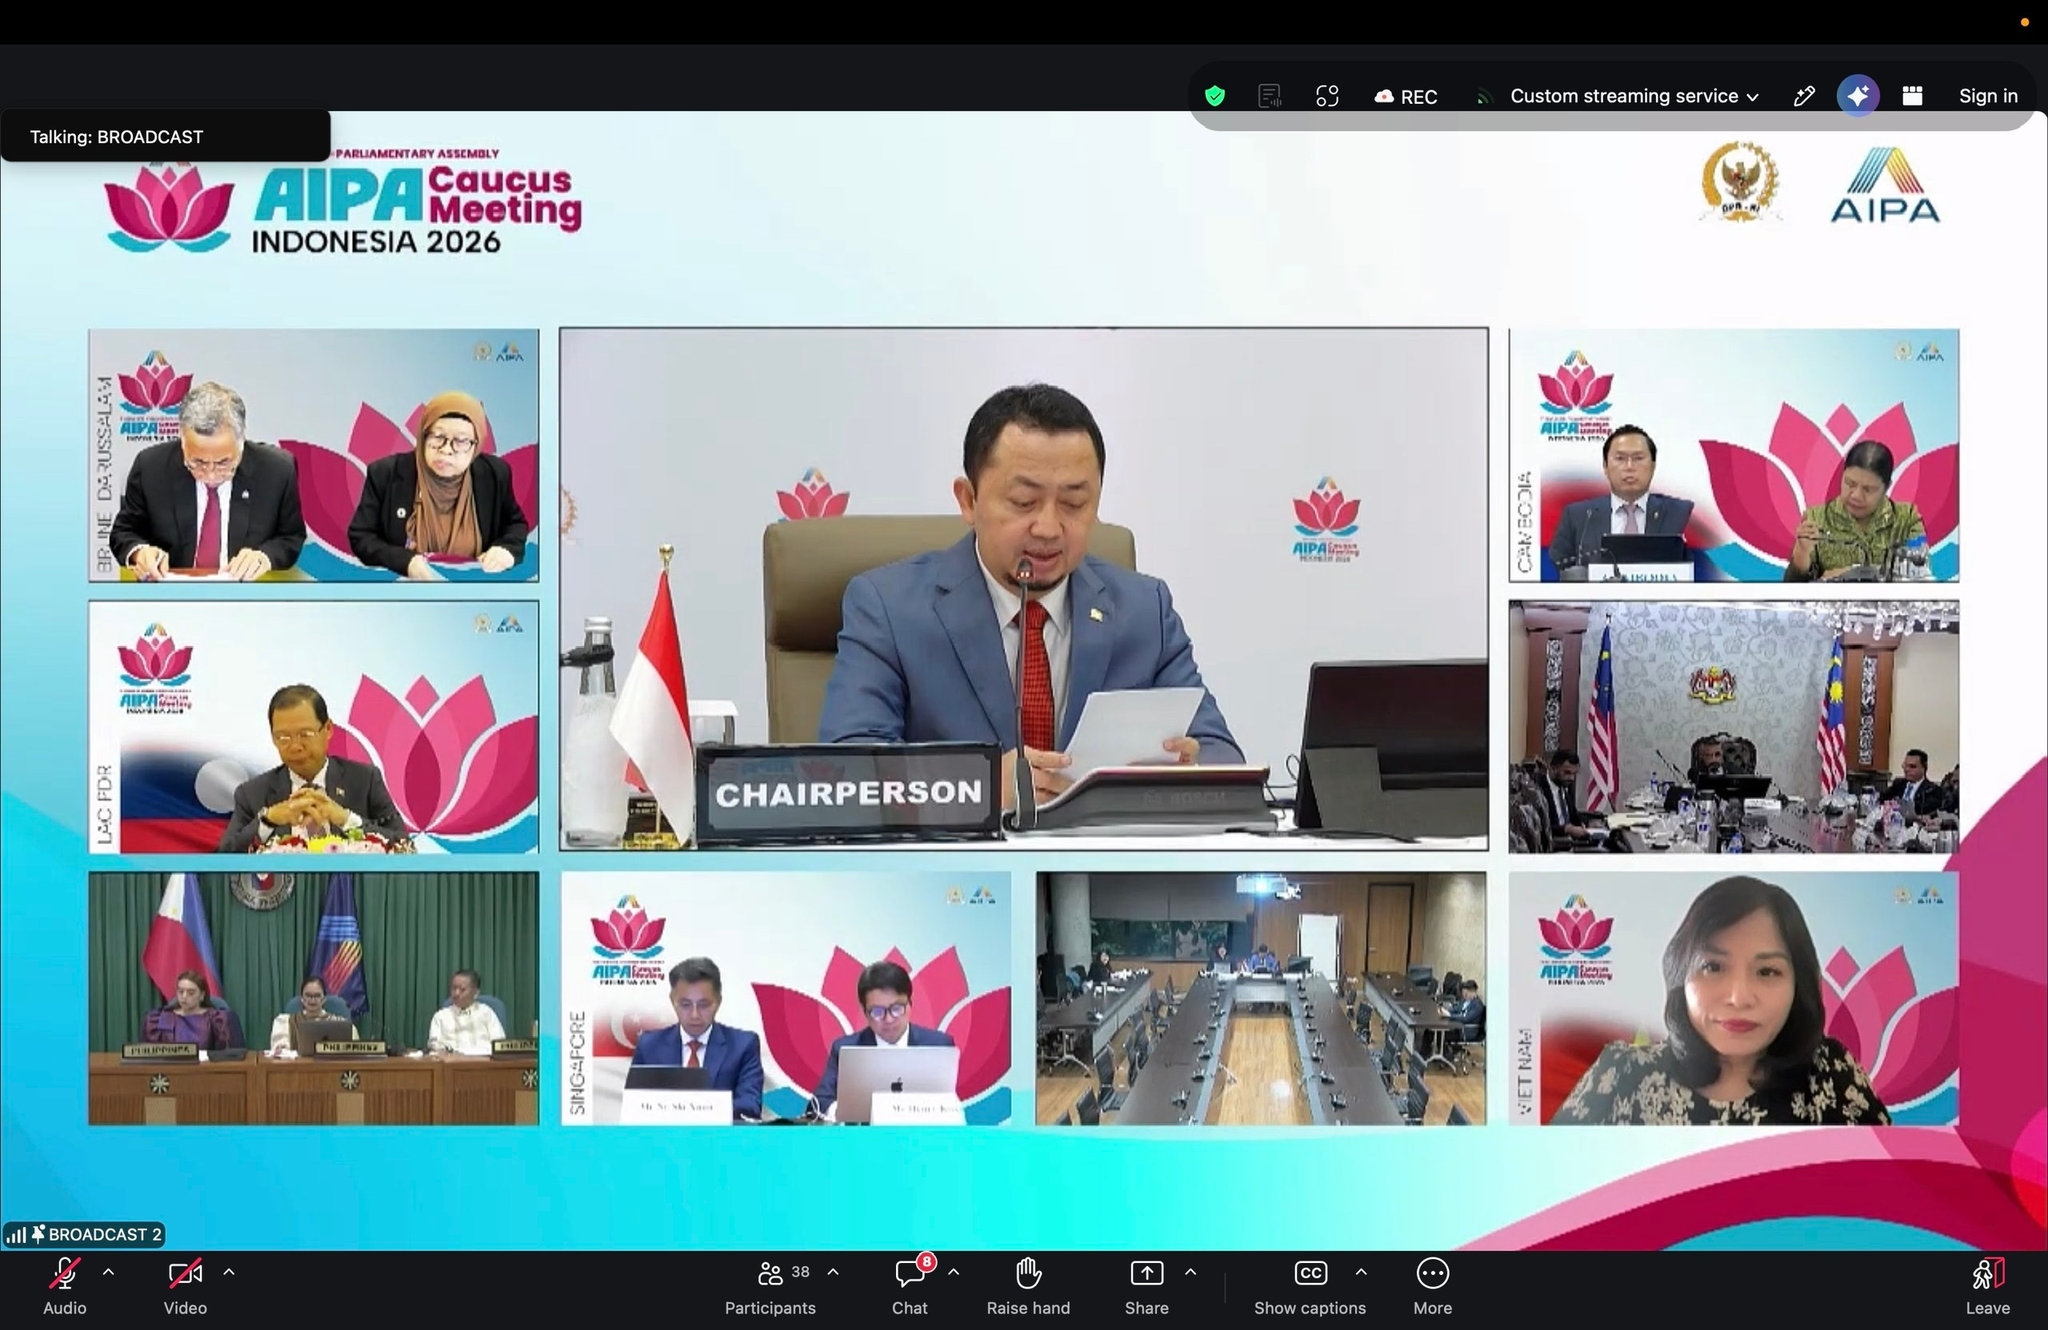Open the AI Companion sparkle icon
This screenshot has width=2048, height=1330.
1858,96
